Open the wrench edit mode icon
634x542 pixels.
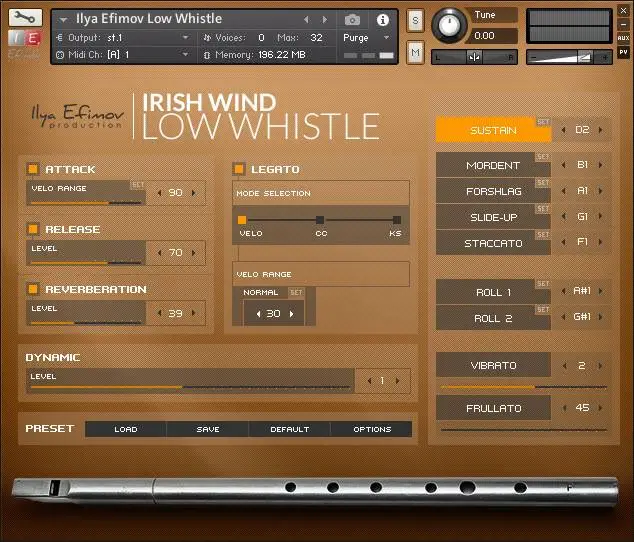pos(25,17)
